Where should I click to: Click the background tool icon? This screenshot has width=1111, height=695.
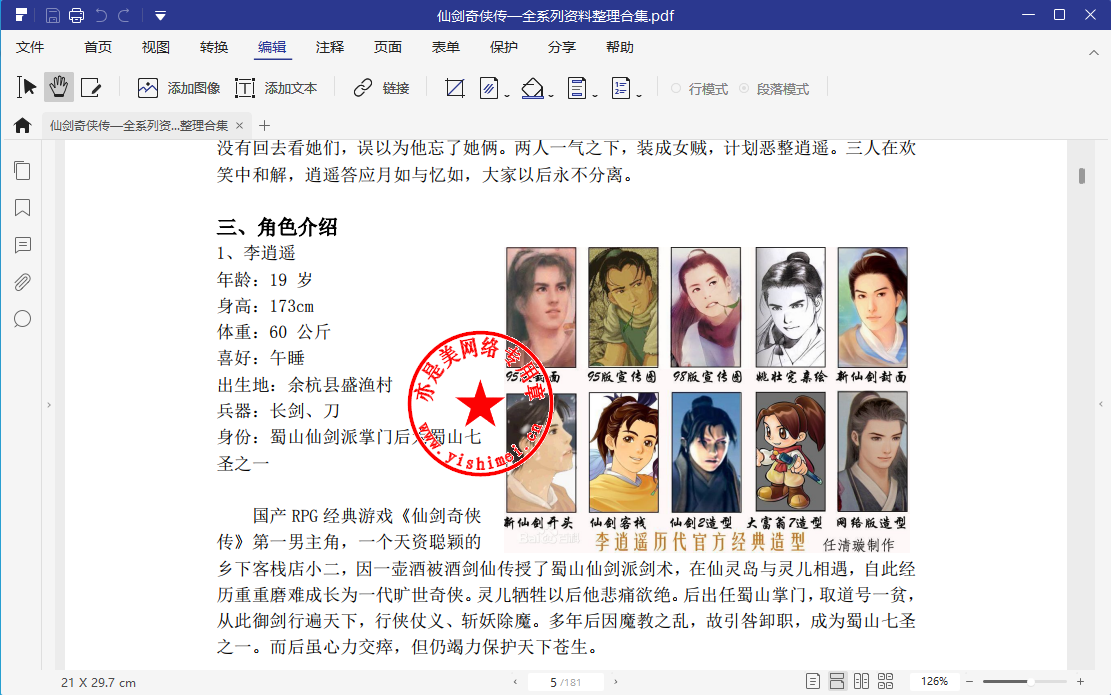point(532,88)
